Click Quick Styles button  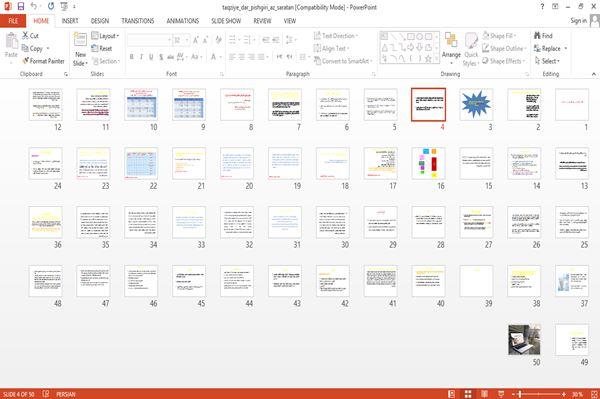point(471,50)
